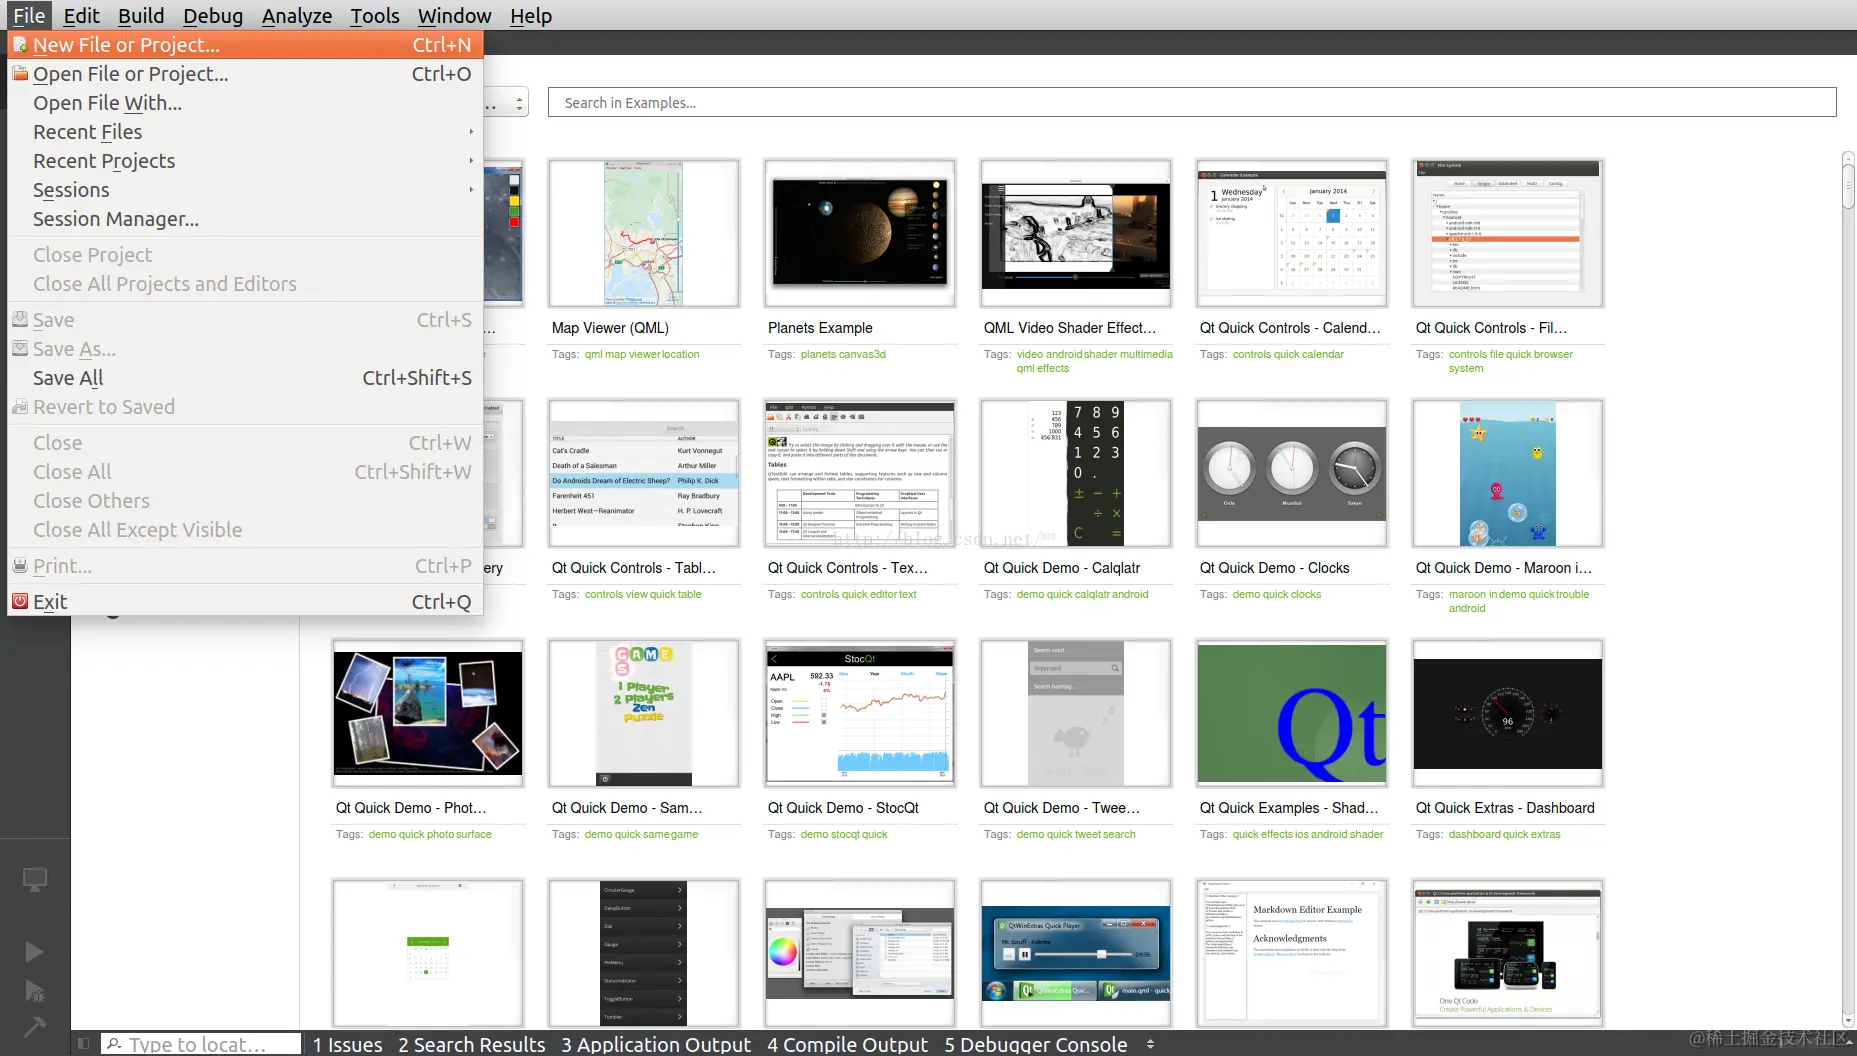Click the 'tweet' tag link
The image size is (1857, 1056).
1088,834
